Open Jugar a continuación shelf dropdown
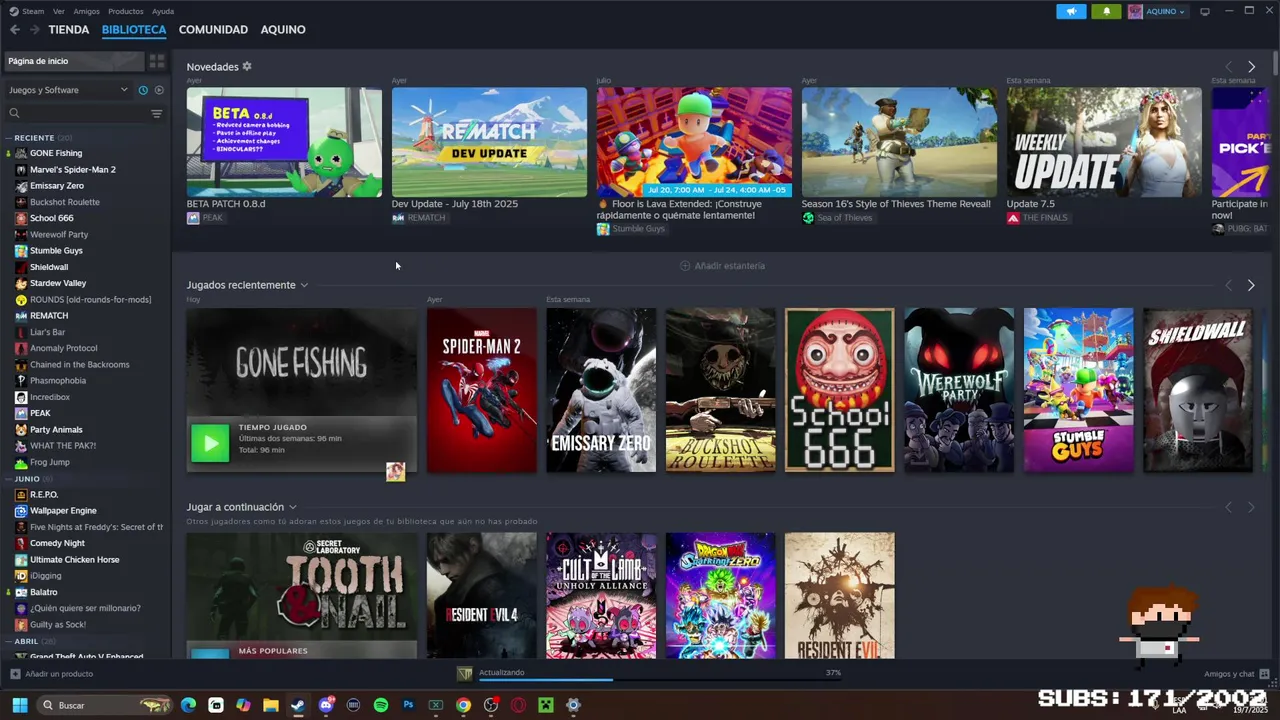This screenshot has height=720, width=1280. (292, 507)
